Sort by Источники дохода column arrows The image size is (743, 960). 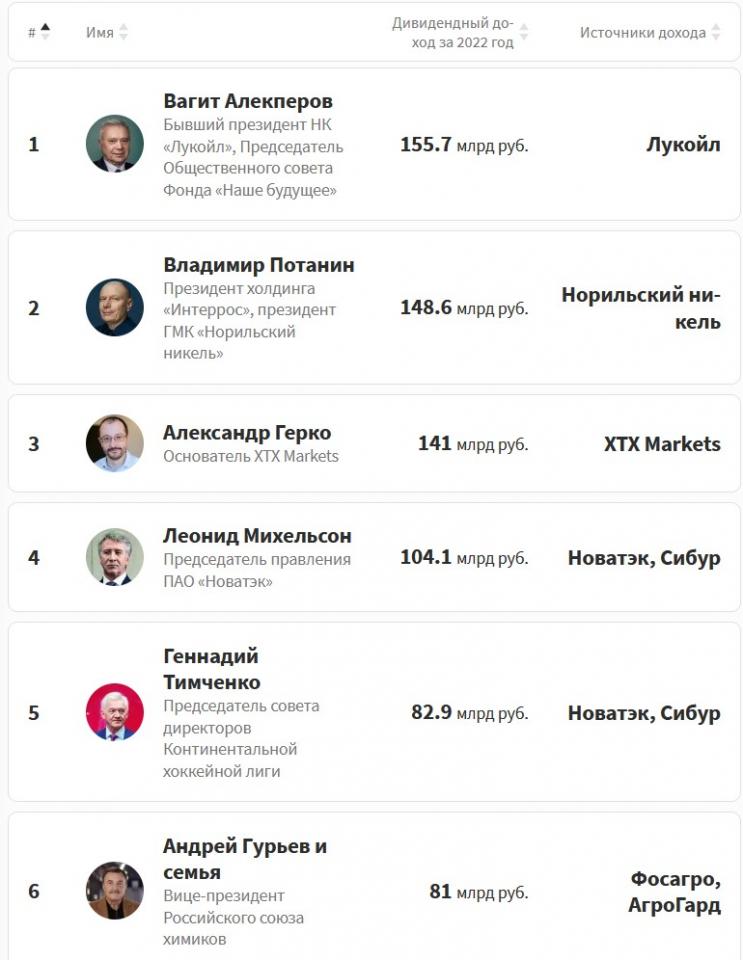point(715,33)
